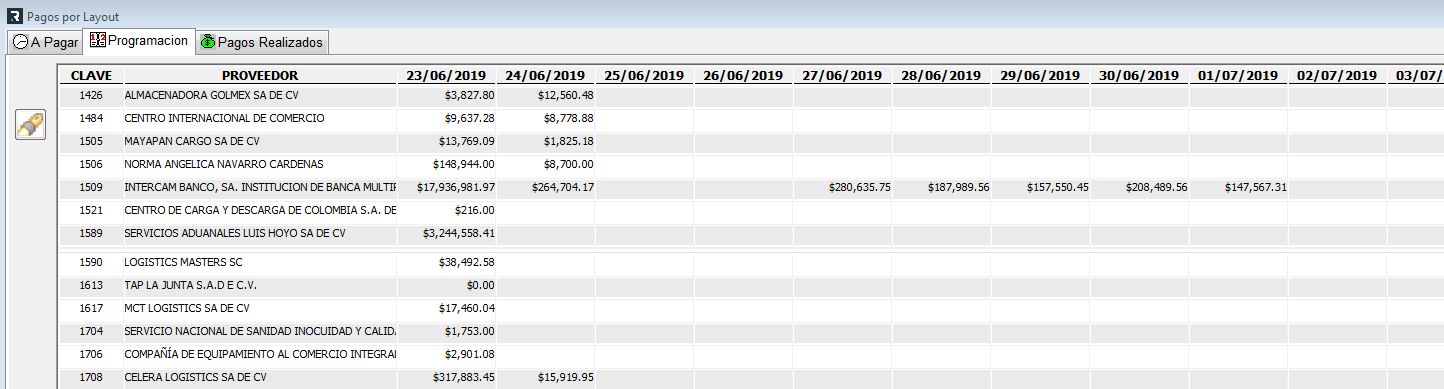Select clave cell 1613
The width and height of the screenshot is (1444, 389).
pos(90,285)
